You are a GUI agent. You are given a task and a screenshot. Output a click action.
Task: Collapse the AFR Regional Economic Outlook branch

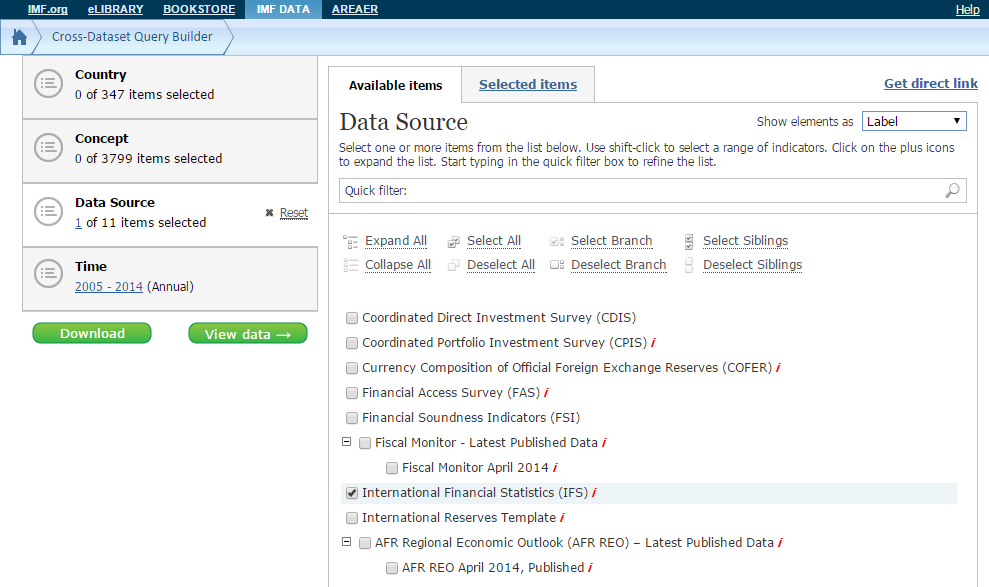pyautogui.click(x=347, y=542)
